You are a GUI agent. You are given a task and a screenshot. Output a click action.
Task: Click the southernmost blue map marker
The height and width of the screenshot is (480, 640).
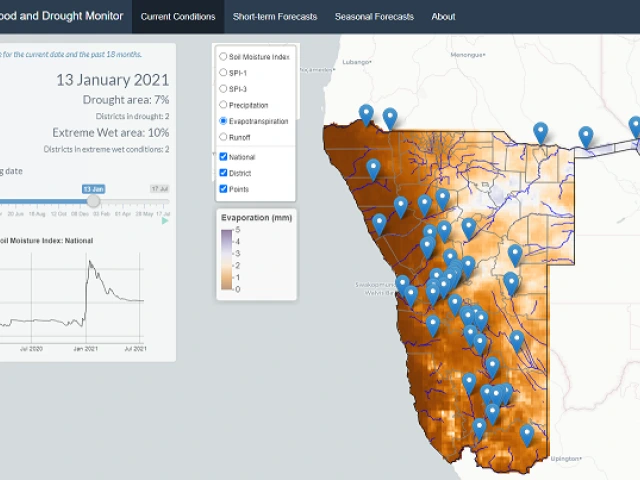(x=526, y=434)
